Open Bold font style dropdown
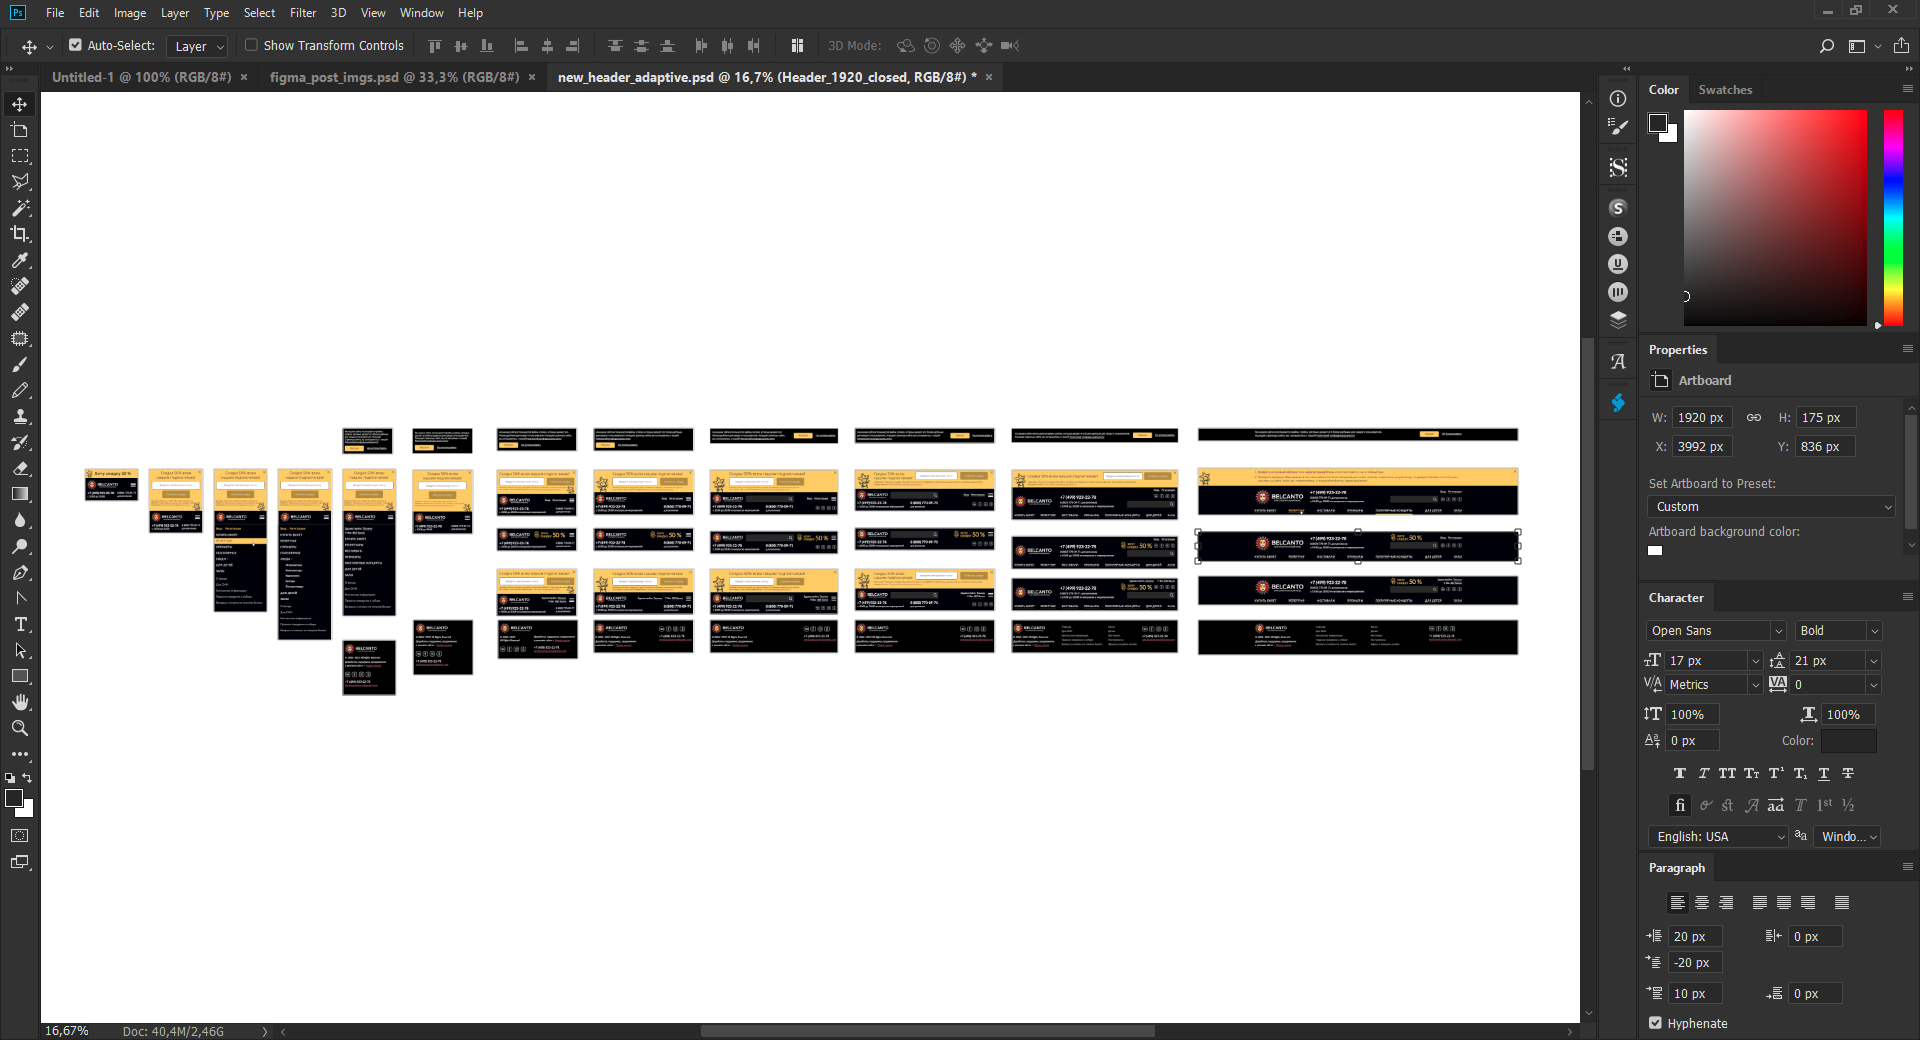1920x1040 pixels. [1838, 631]
